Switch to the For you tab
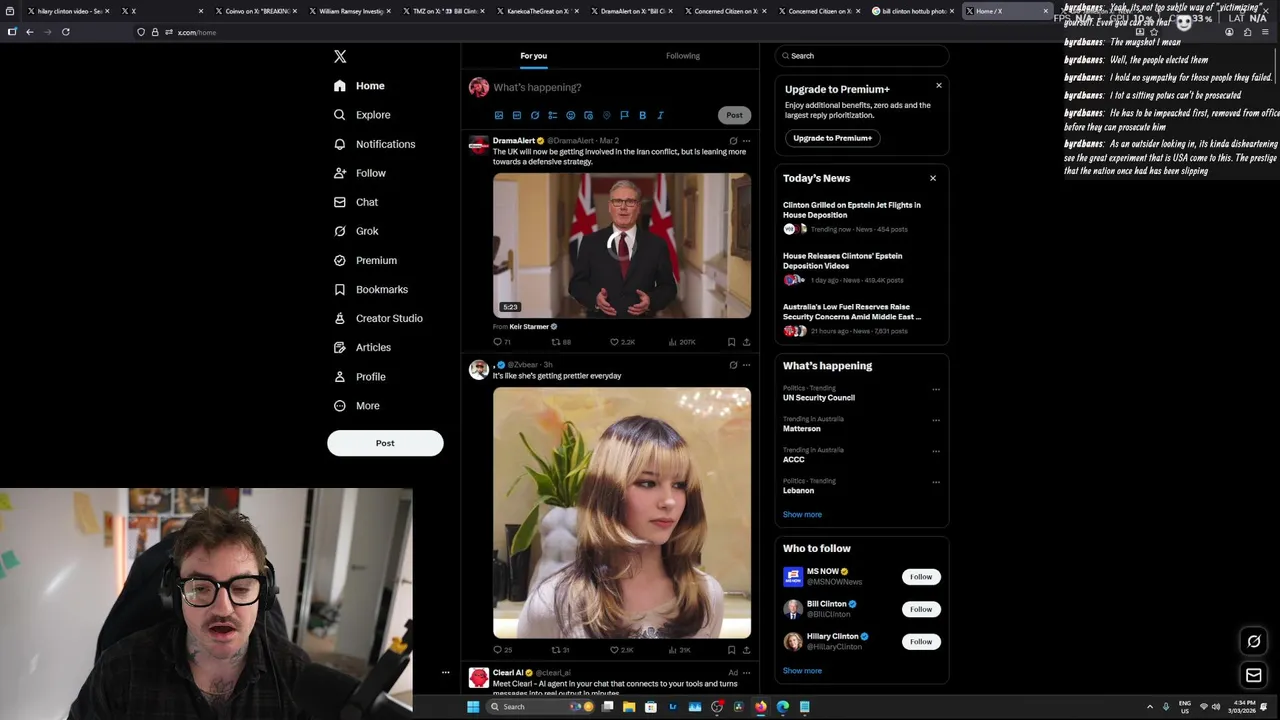This screenshot has height=720, width=1280. 533,56
